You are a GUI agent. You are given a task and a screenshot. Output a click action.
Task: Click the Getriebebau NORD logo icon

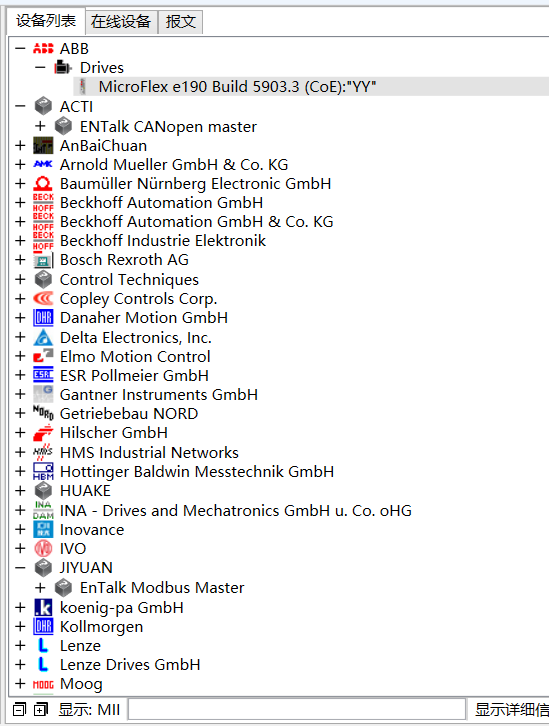[x=43, y=412]
